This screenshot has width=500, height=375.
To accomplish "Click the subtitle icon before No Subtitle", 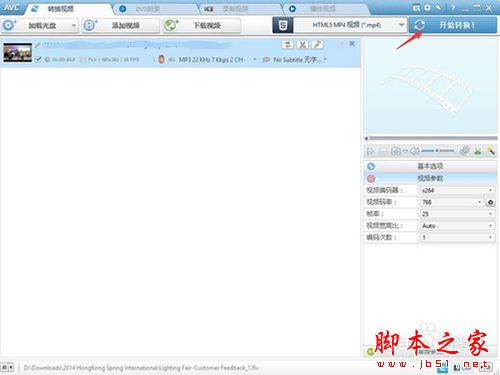I will click(266, 60).
